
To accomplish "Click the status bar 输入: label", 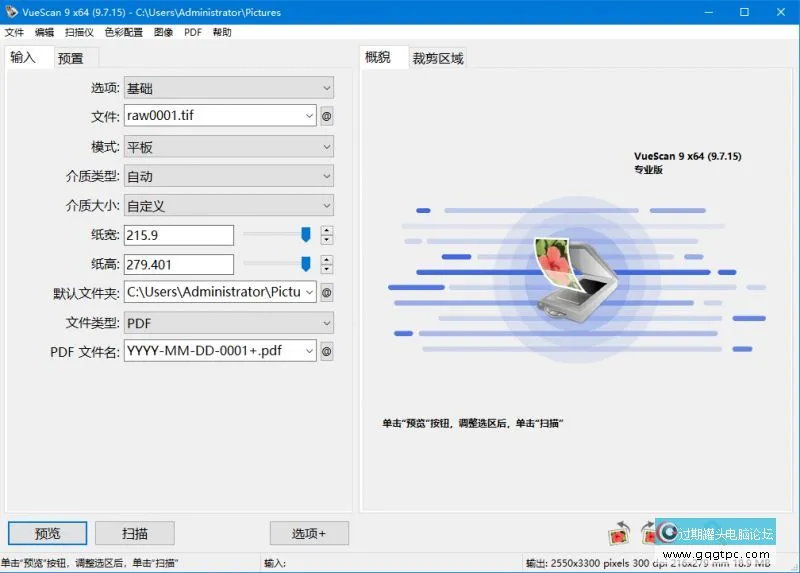I will click(275, 563).
